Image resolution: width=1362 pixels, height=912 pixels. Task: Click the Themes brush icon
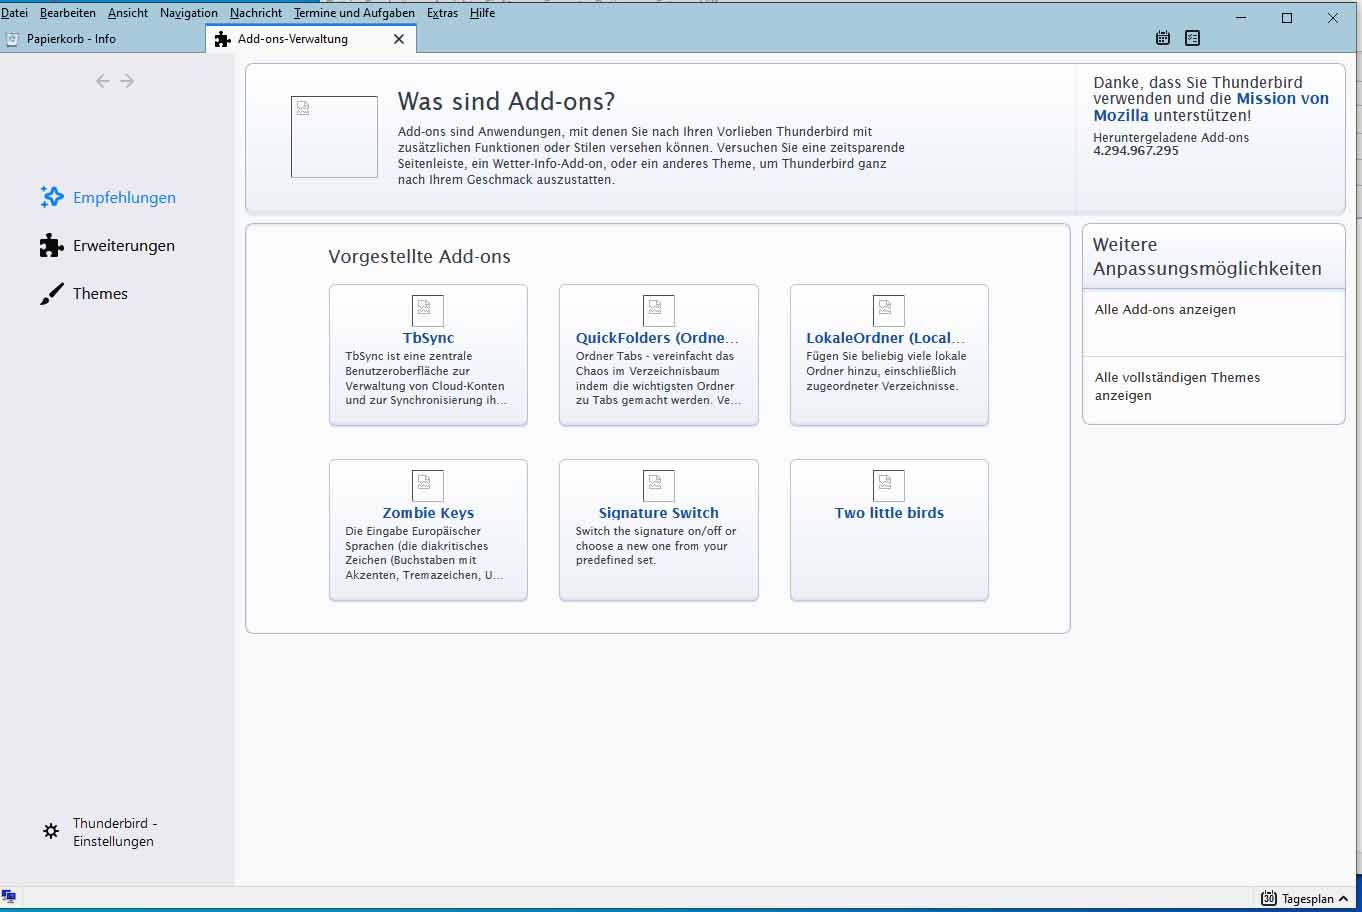coord(52,293)
